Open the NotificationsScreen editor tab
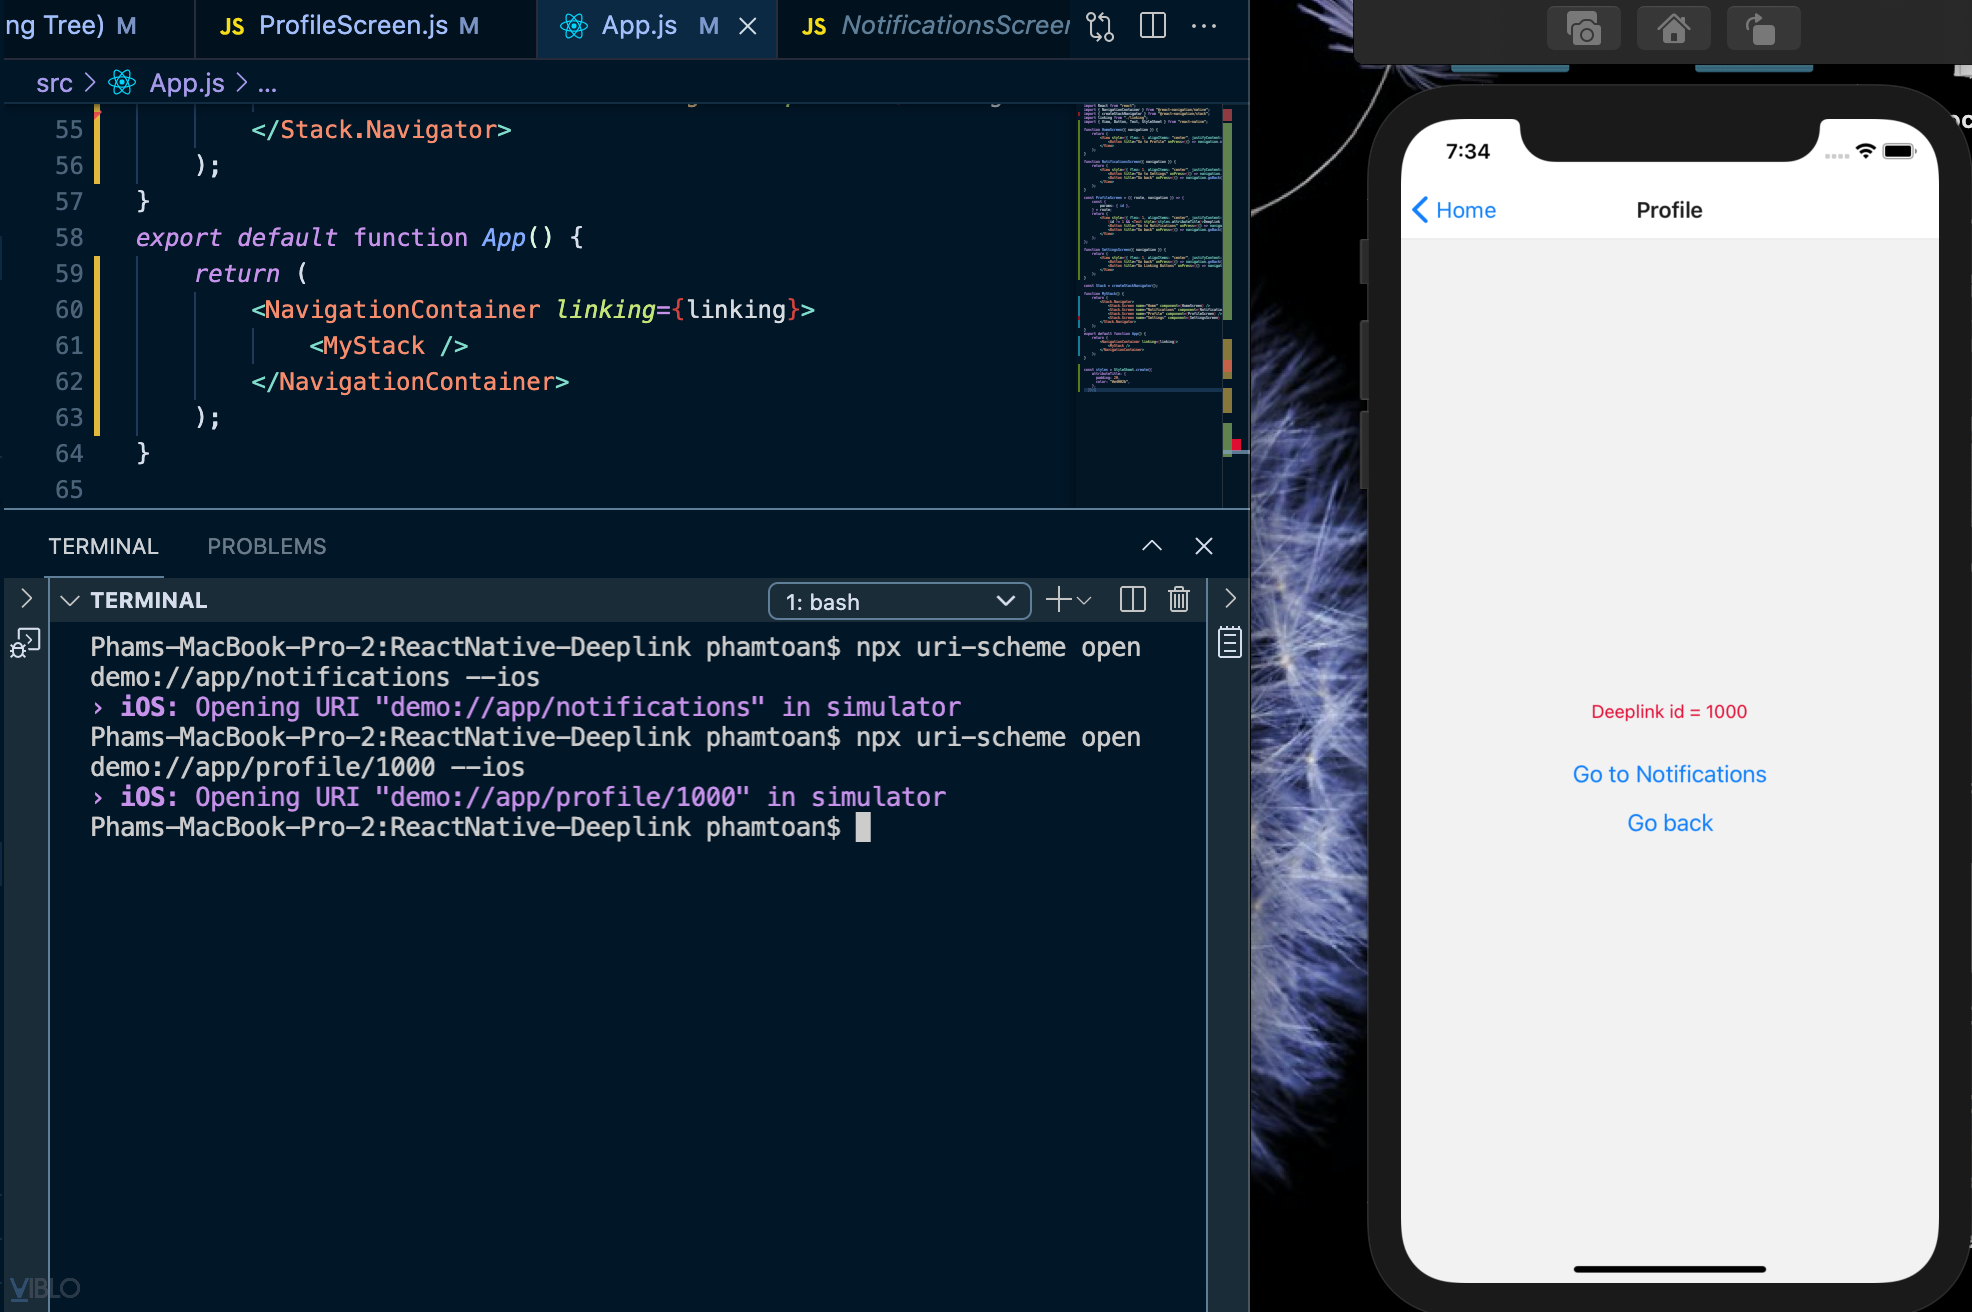This screenshot has height=1312, width=1972. pos(935,26)
